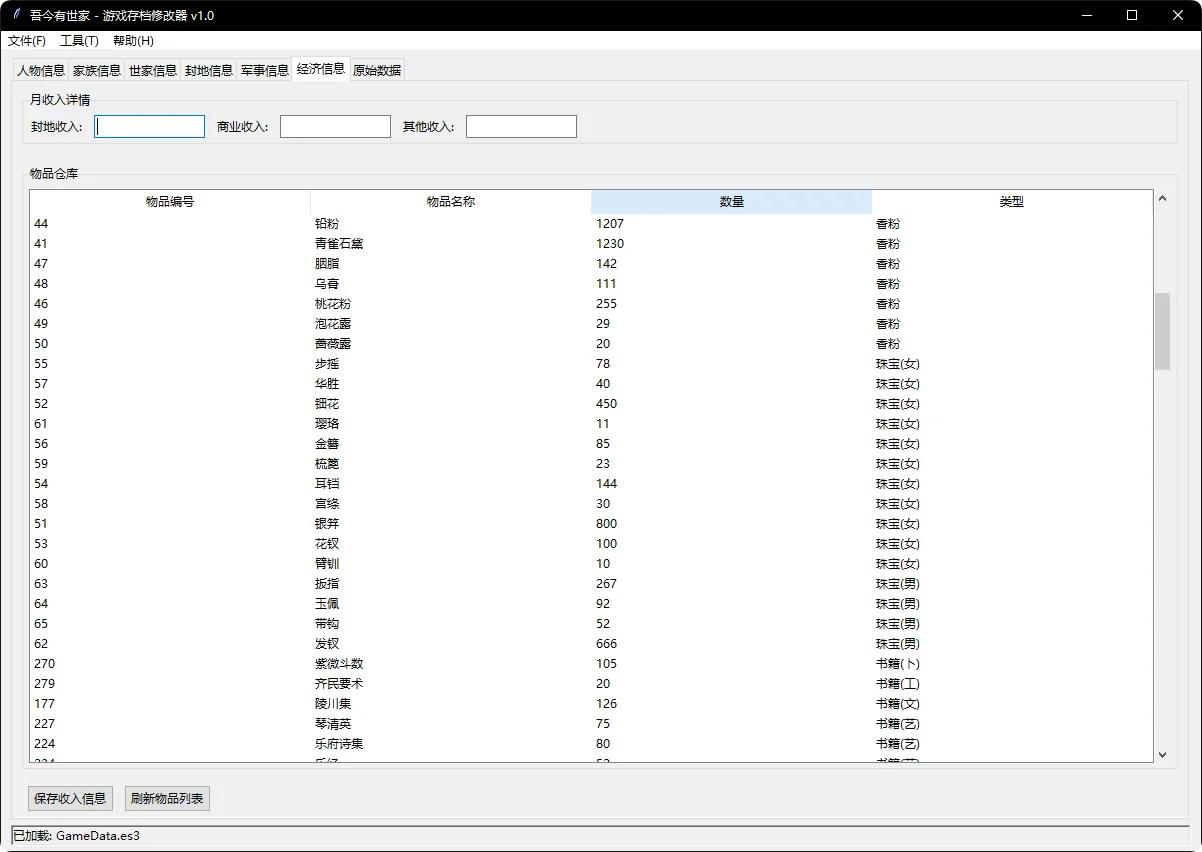Select the 胭脂 item row
Screen dimensions: 1202x852
(591, 263)
